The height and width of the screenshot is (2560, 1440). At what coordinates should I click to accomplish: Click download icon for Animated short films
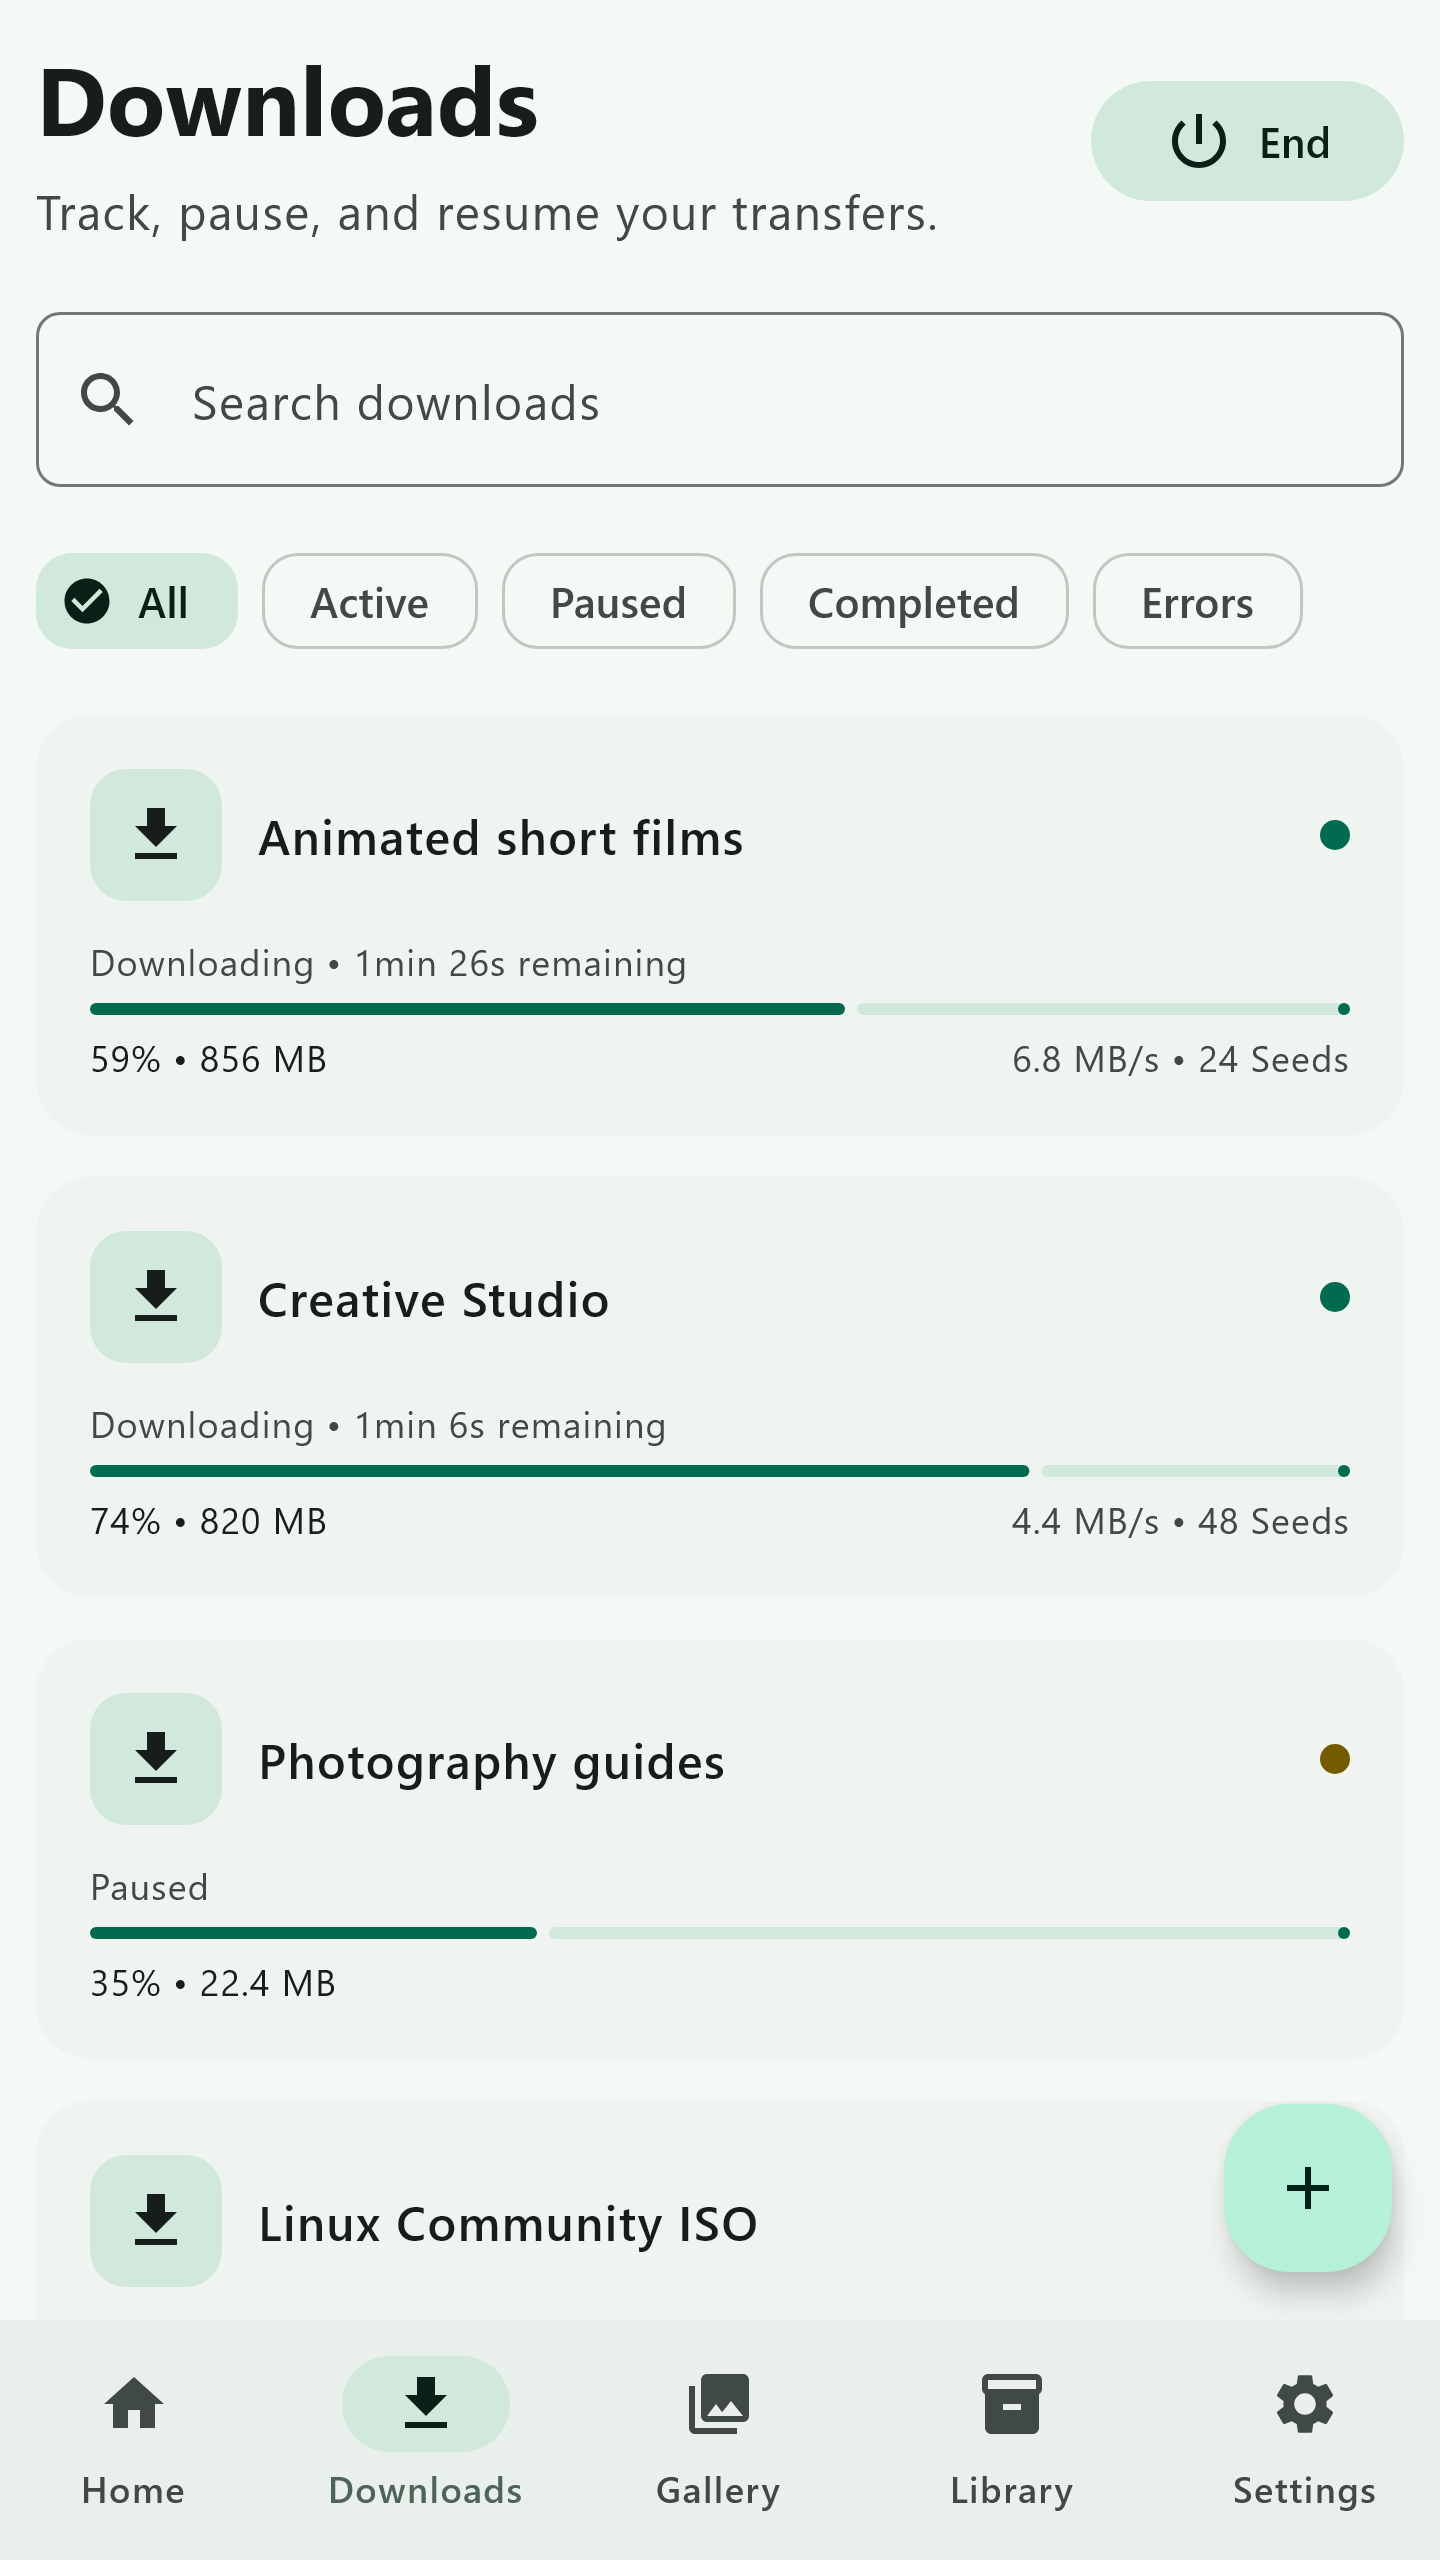click(x=156, y=835)
